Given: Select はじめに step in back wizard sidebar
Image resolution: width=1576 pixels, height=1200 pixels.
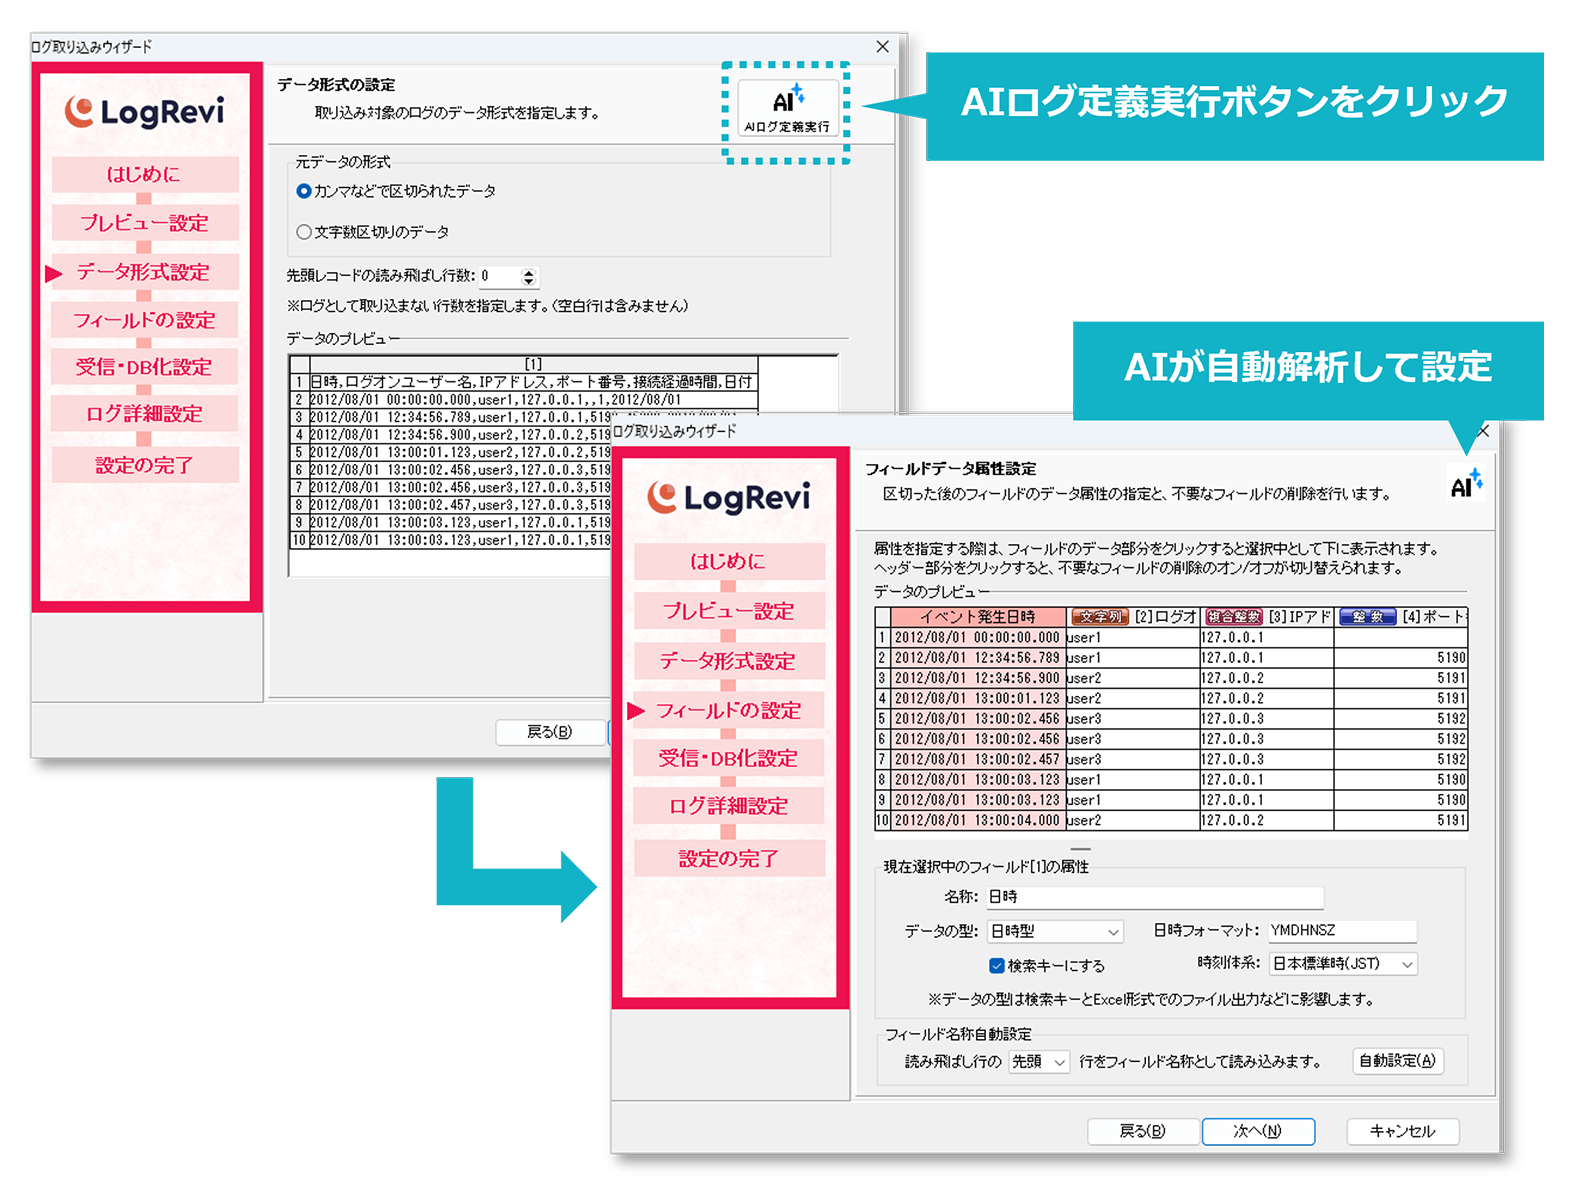Looking at the screenshot, I should [x=145, y=174].
